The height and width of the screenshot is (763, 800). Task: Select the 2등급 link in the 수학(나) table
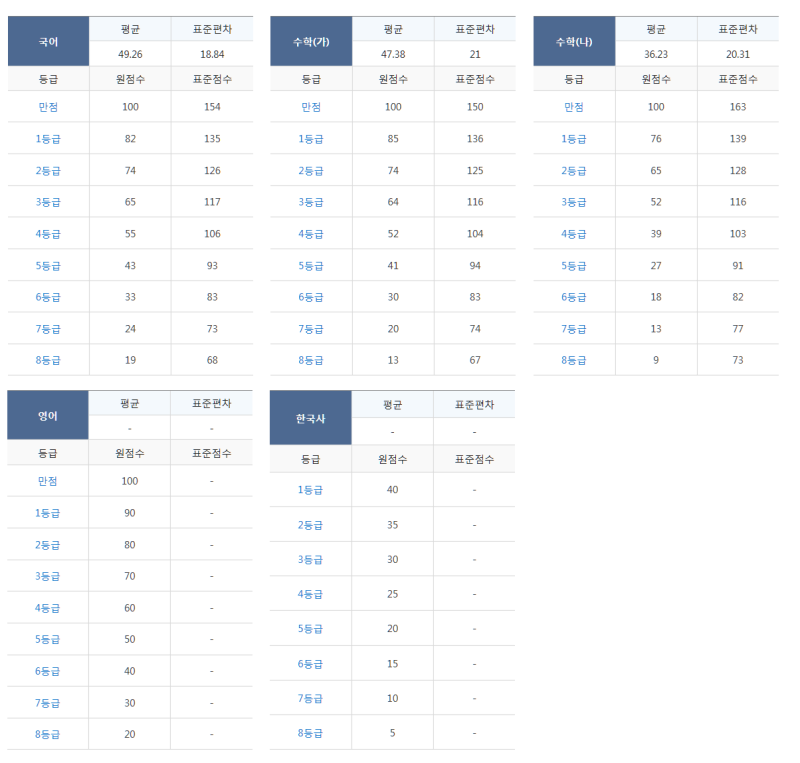(x=573, y=170)
